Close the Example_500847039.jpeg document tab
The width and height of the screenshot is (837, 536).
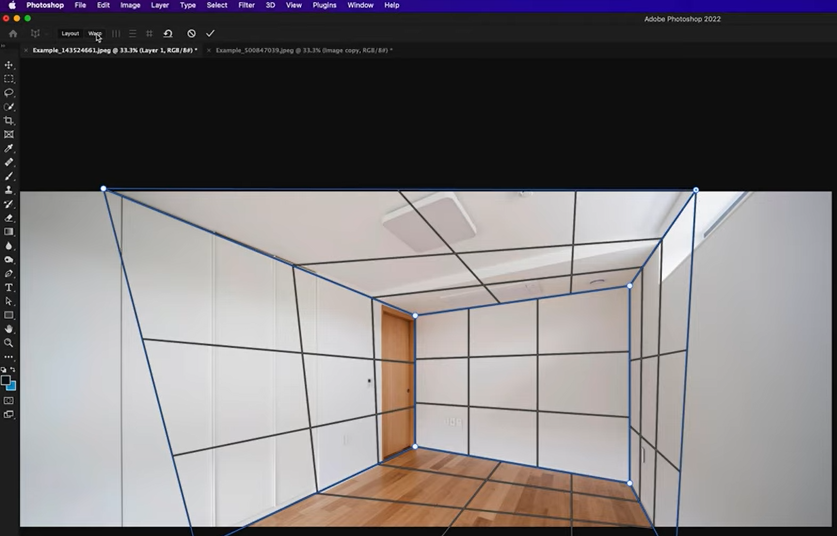tap(209, 50)
